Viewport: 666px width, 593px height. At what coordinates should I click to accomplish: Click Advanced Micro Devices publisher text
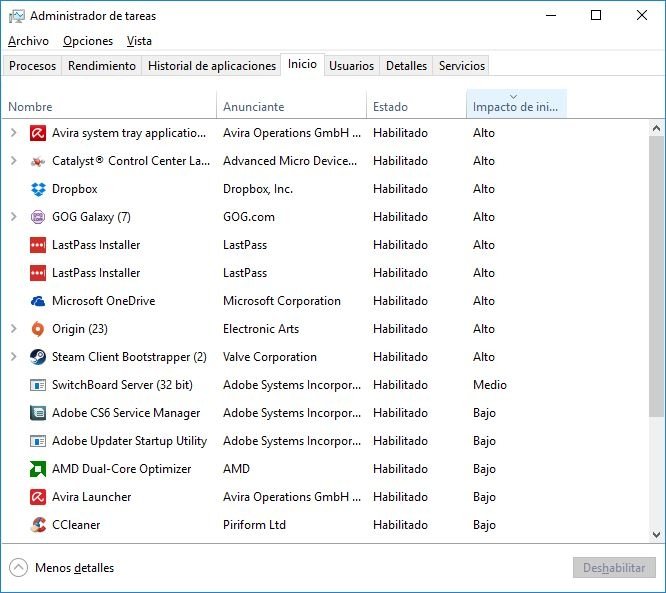point(290,161)
